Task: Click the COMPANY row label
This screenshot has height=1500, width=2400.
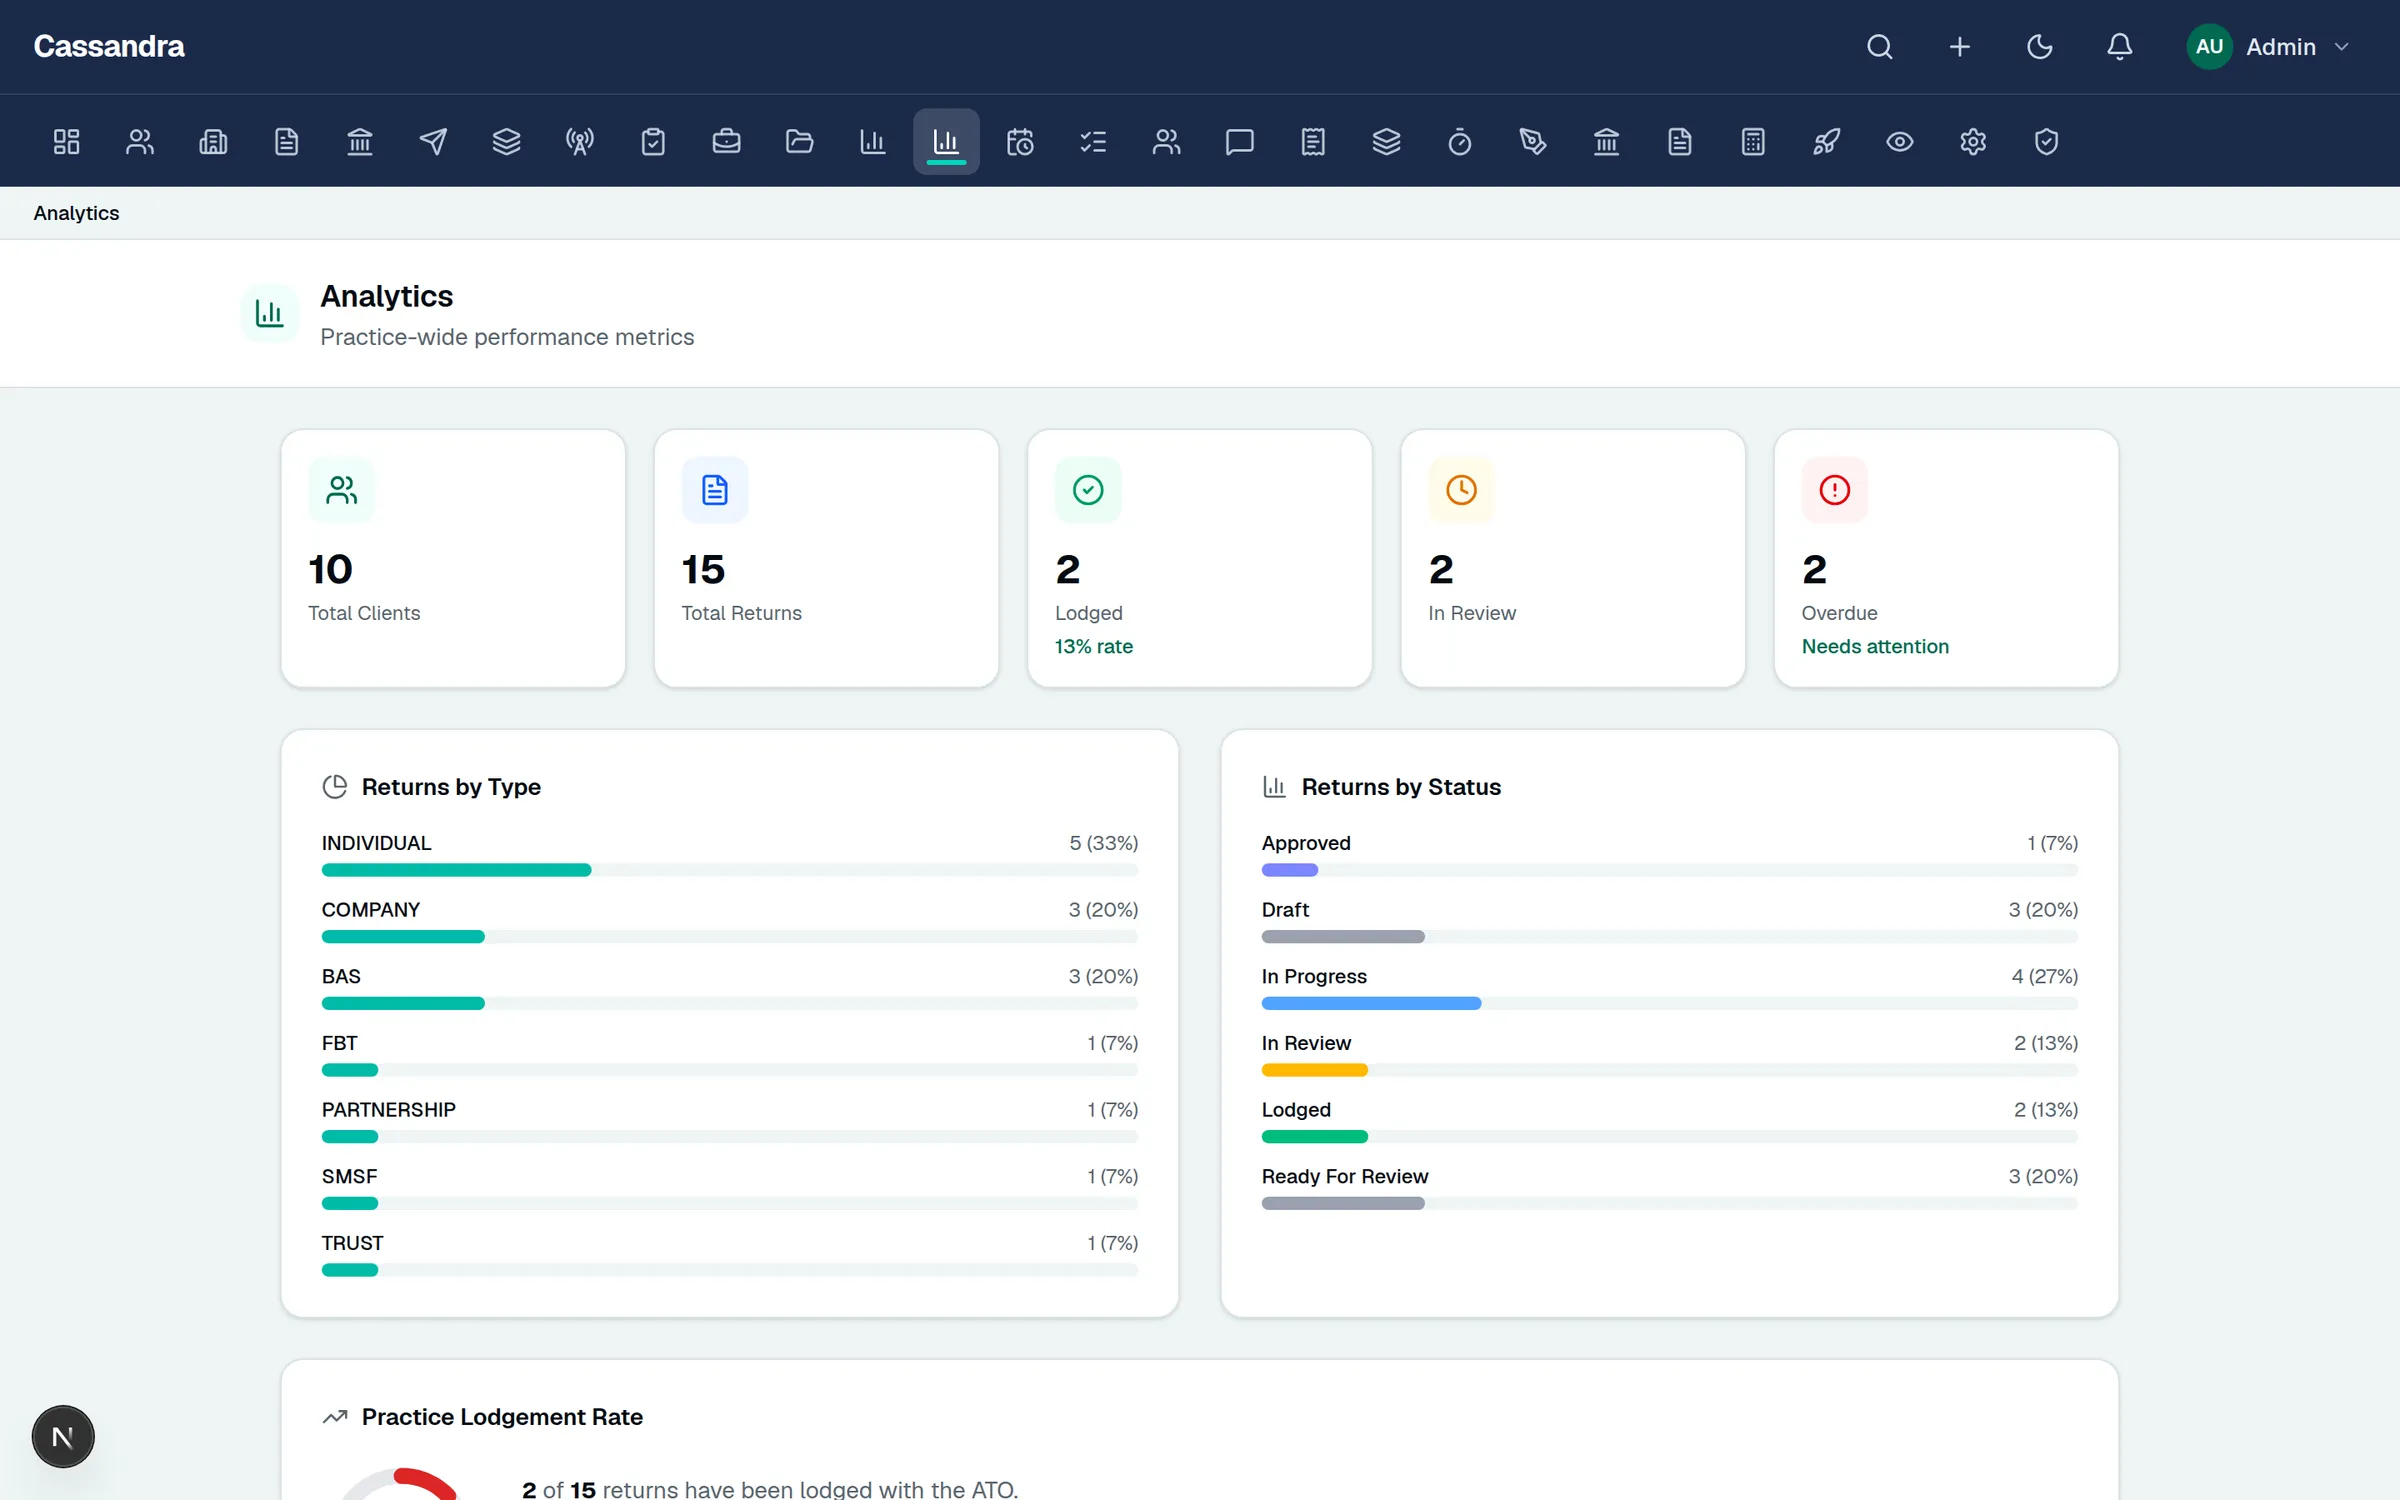Action: (x=371, y=910)
